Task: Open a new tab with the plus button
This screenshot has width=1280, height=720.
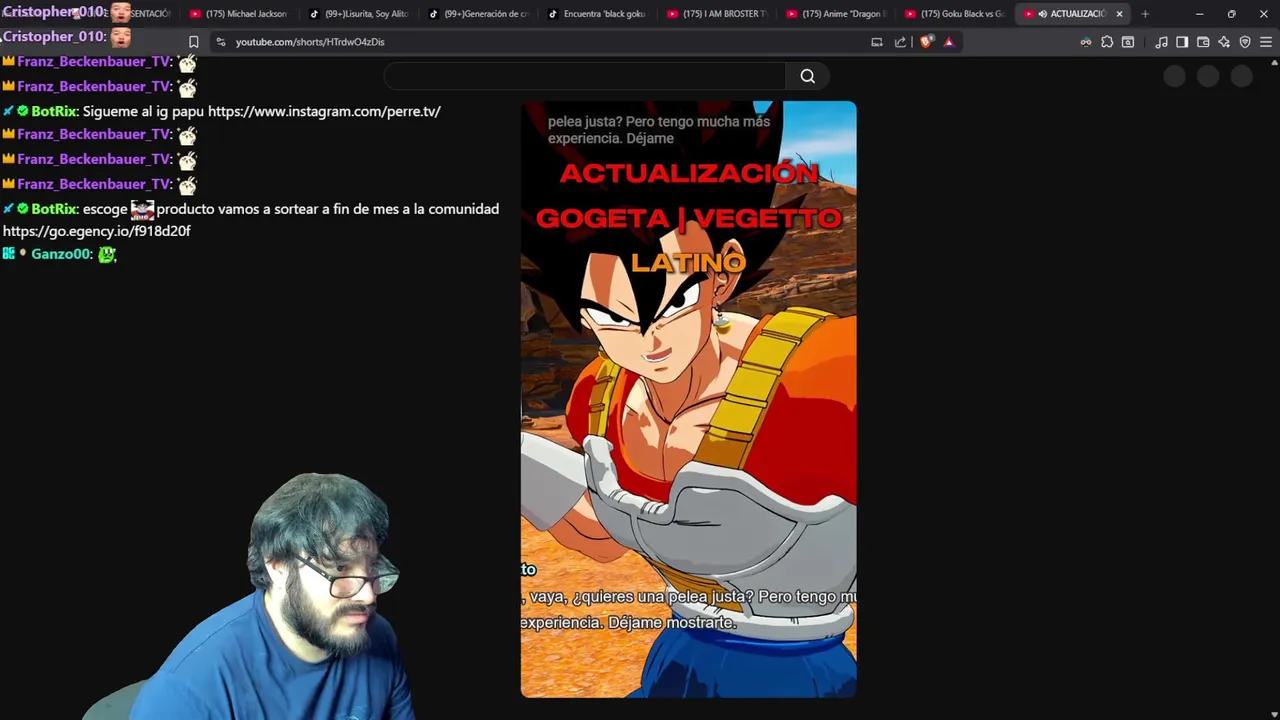Action: (x=1145, y=14)
